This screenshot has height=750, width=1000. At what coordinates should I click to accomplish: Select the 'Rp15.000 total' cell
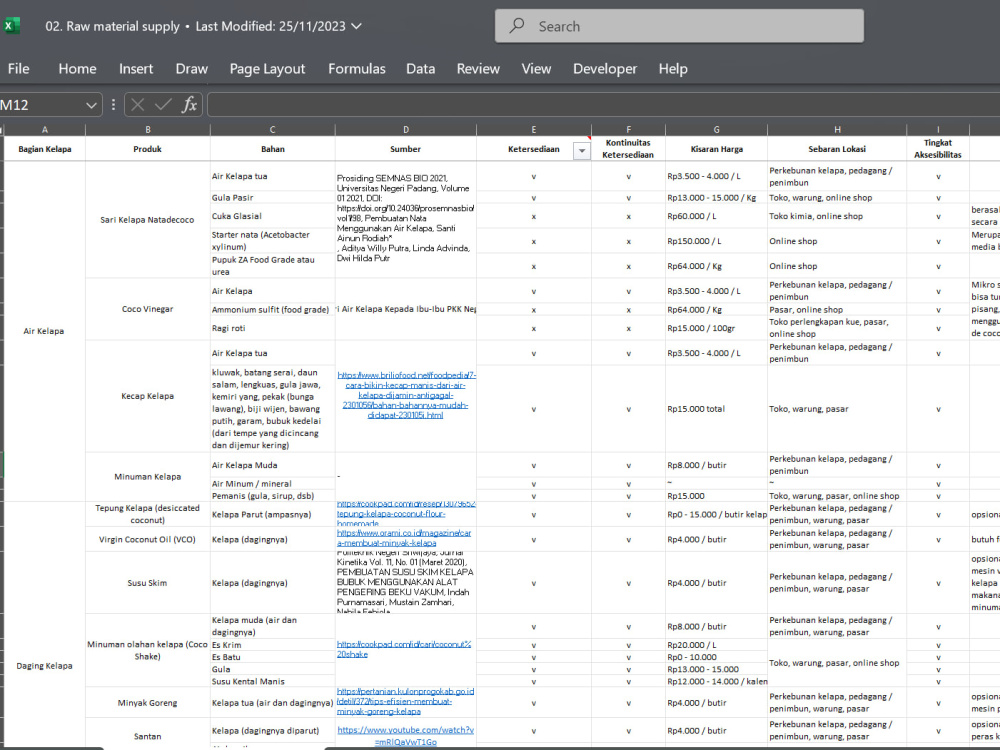[716, 409]
